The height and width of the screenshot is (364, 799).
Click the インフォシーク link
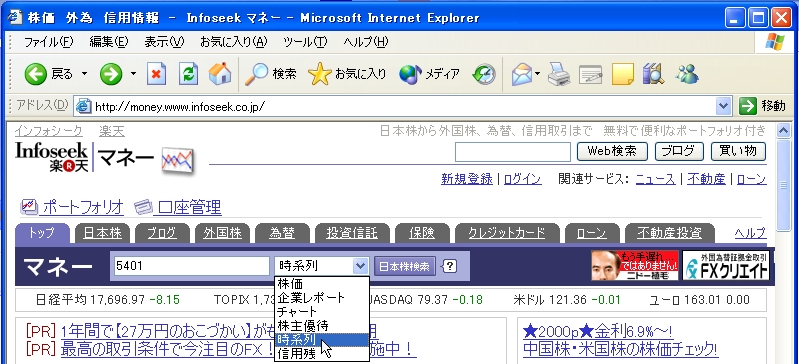[48, 132]
